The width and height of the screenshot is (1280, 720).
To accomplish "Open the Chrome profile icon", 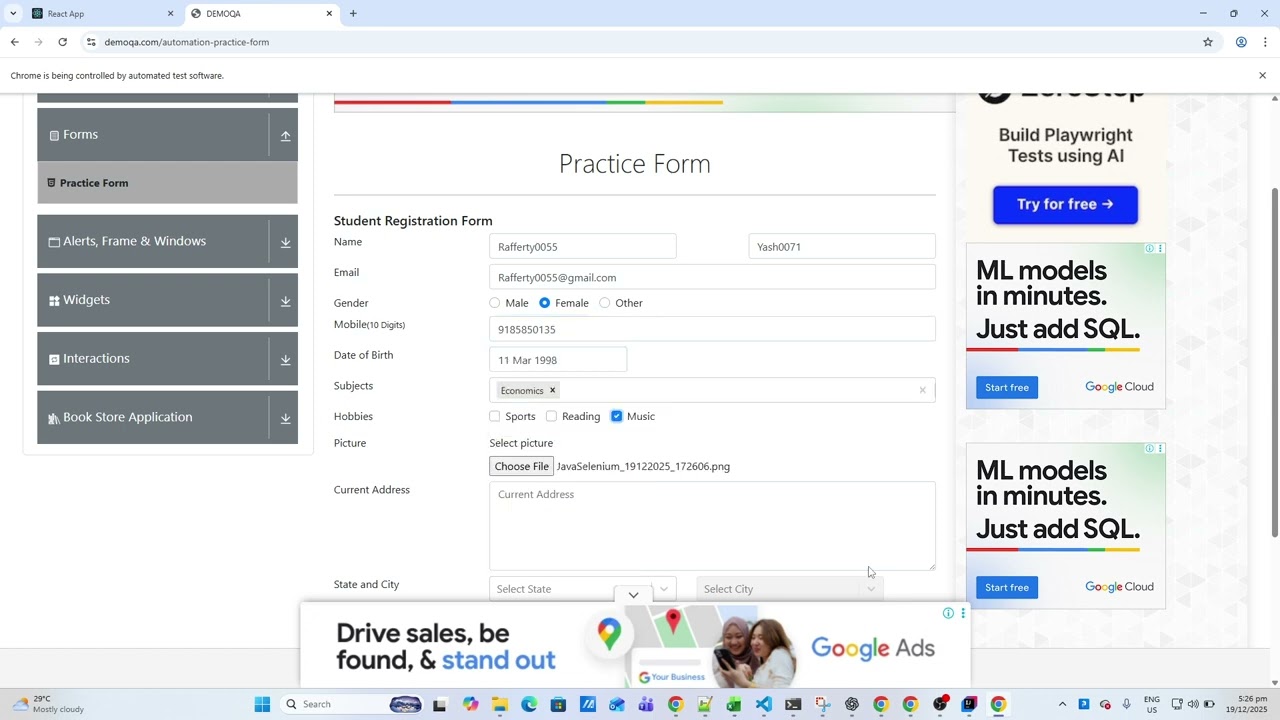I will point(1241,42).
